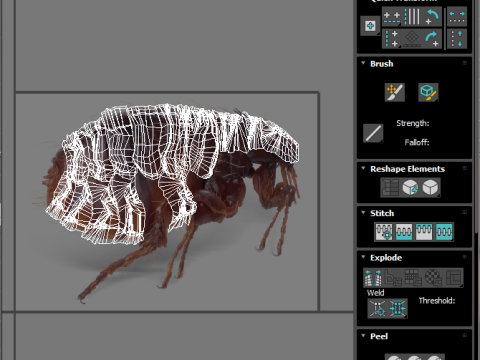This screenshot has height=360, width=480.
Task: Collapse the Explode rollout arrow
Action: pos(363,257)
